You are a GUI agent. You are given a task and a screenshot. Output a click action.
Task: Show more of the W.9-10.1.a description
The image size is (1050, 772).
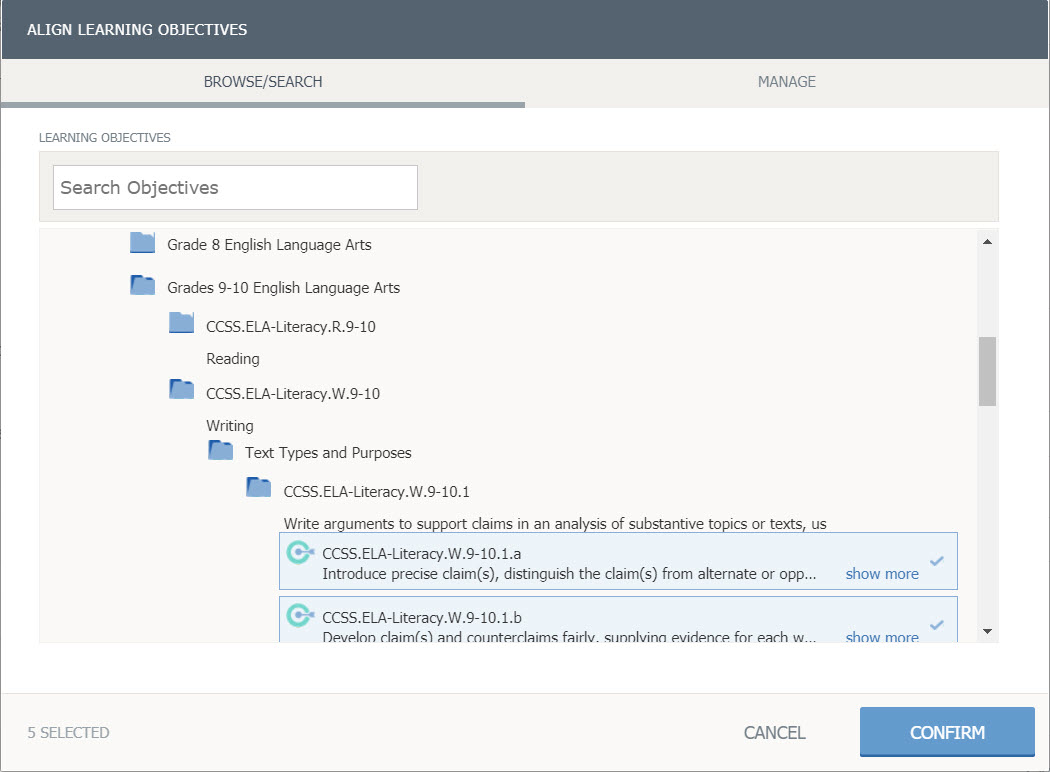click(881, 574)
